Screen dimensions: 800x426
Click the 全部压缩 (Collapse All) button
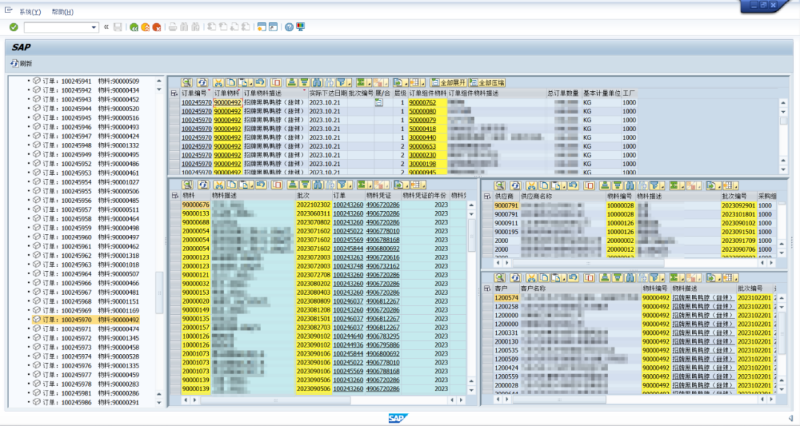point(486,82)
